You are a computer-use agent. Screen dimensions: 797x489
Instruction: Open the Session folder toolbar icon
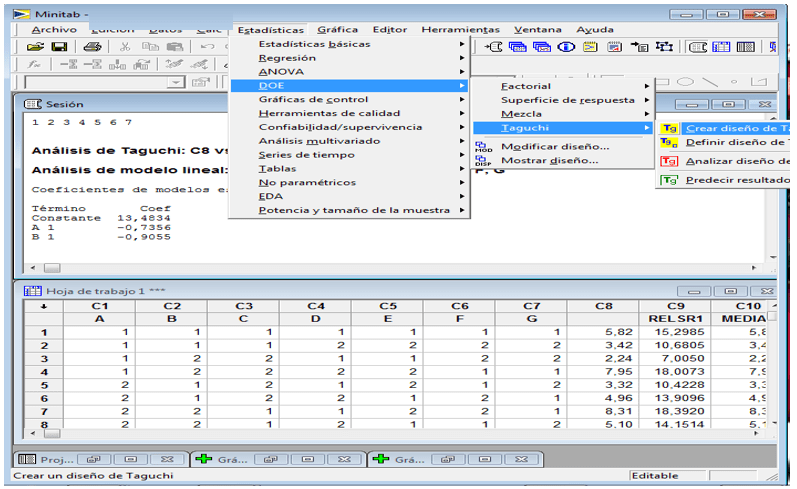click(494, 47)
